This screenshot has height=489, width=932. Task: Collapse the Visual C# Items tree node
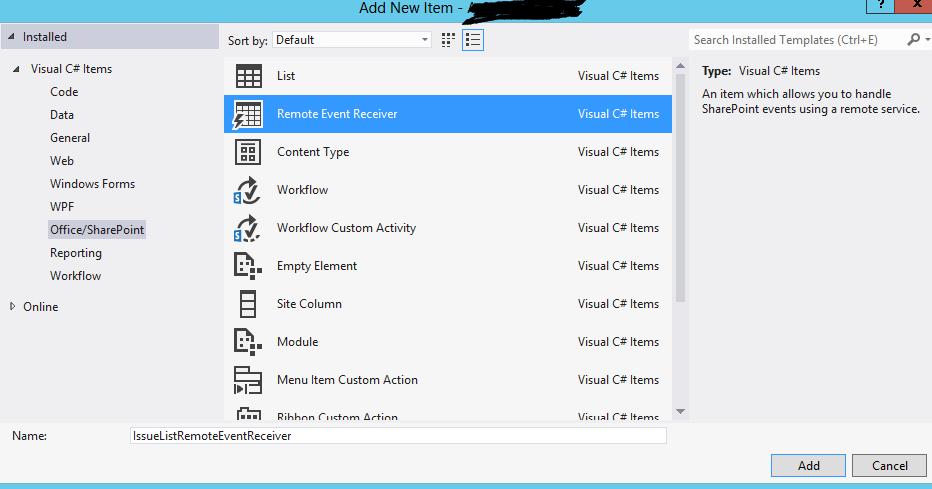[x=16, y=69]
